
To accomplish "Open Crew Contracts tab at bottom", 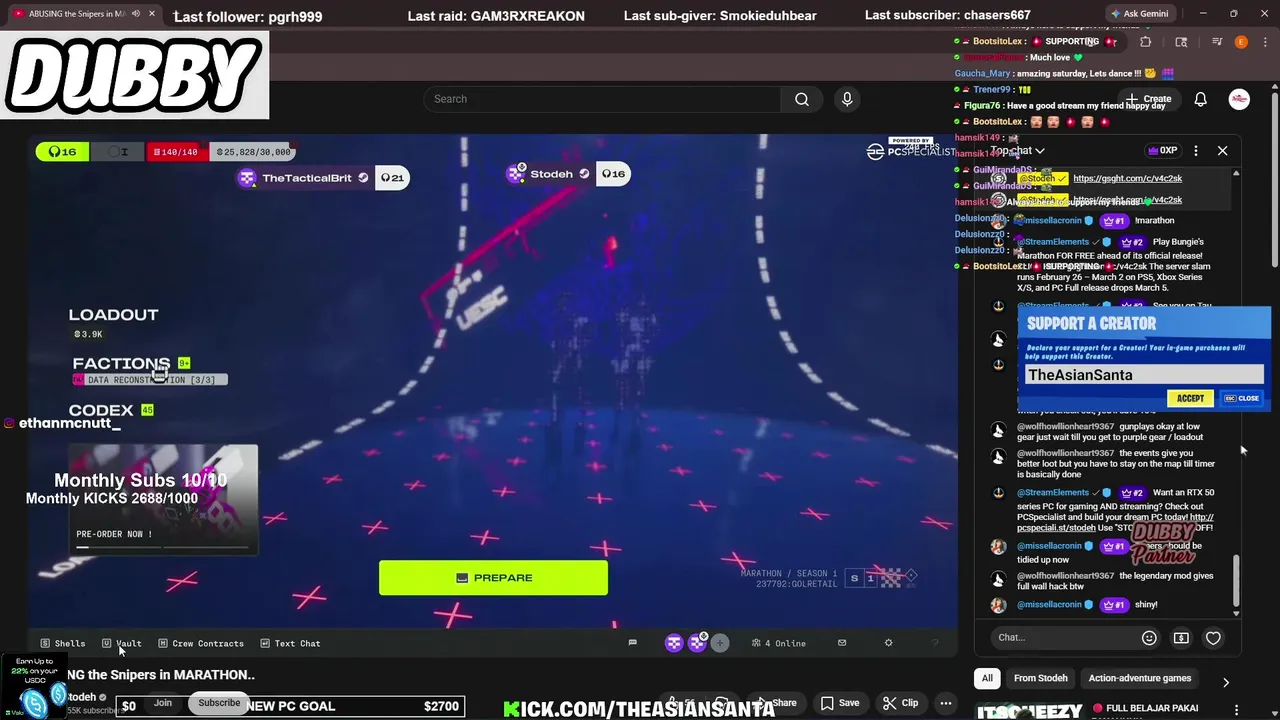I will (201, 644).
